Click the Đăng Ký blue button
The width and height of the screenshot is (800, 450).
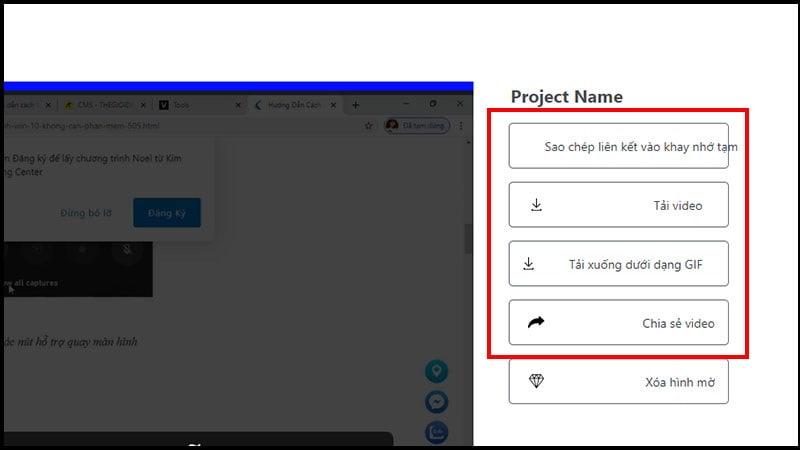click(167, 213)
